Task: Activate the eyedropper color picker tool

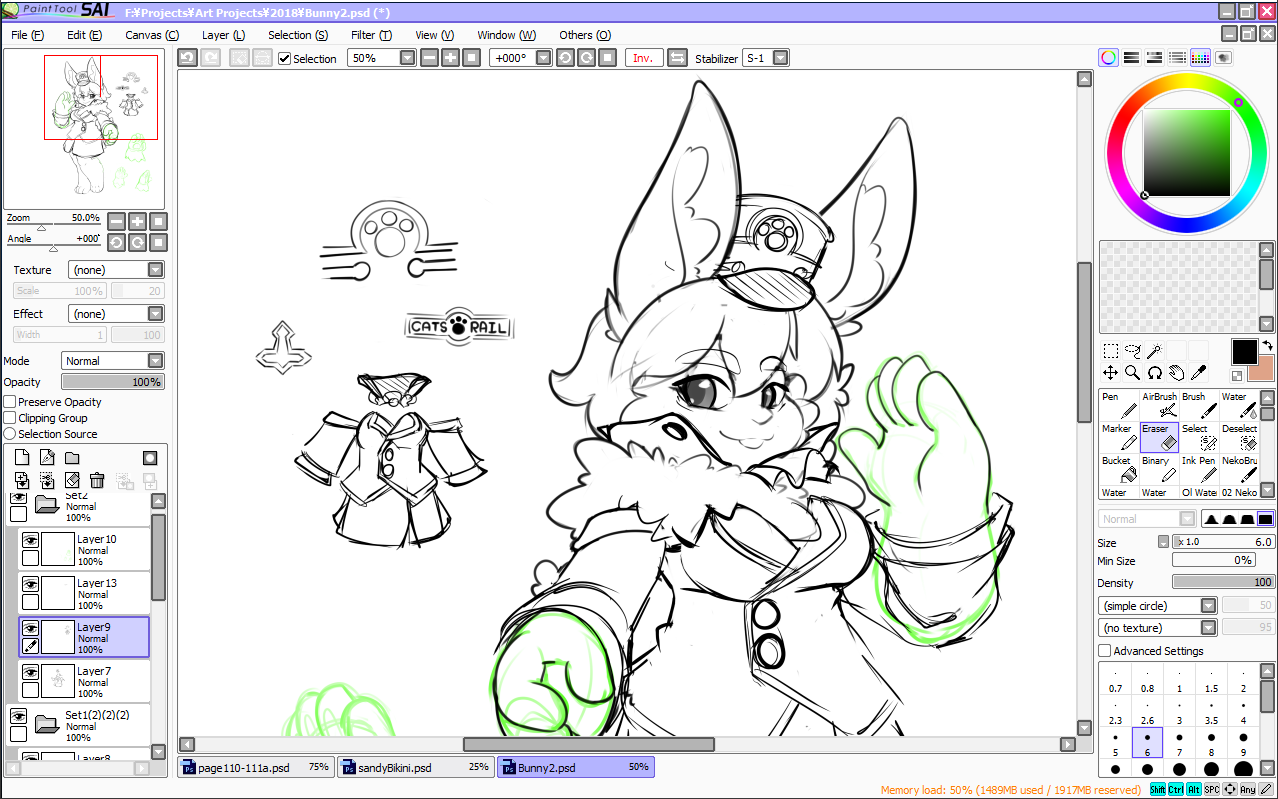Action: [x=1198, y=373]
